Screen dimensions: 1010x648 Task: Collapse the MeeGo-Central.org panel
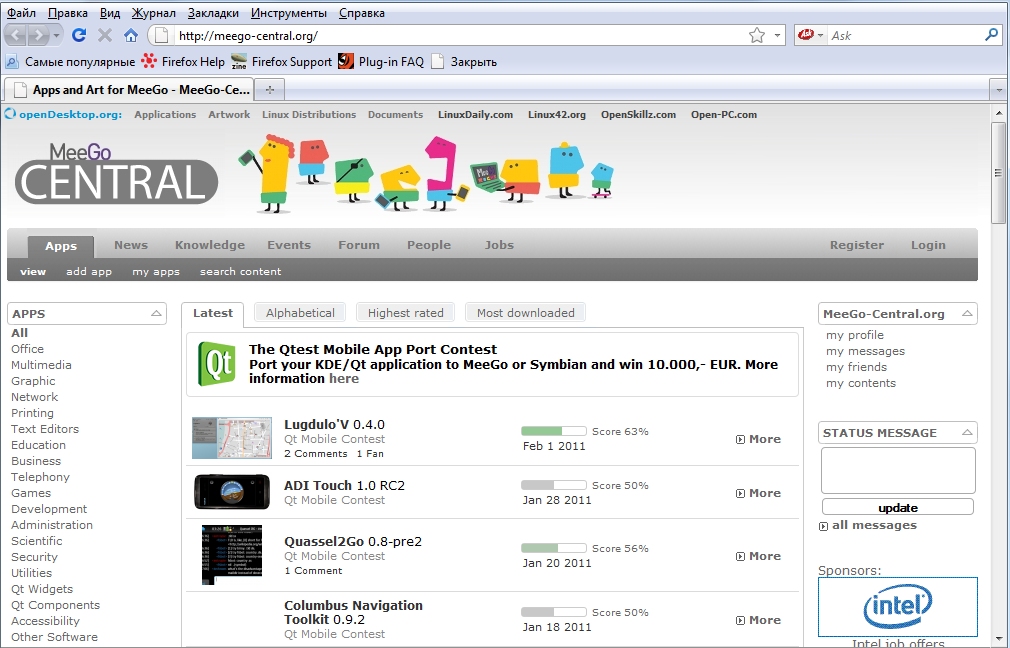(967, 314)
